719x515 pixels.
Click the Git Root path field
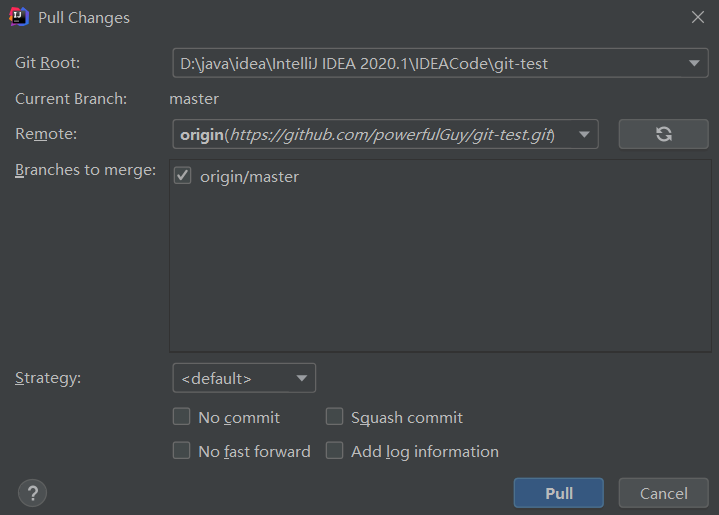[420, 64]
